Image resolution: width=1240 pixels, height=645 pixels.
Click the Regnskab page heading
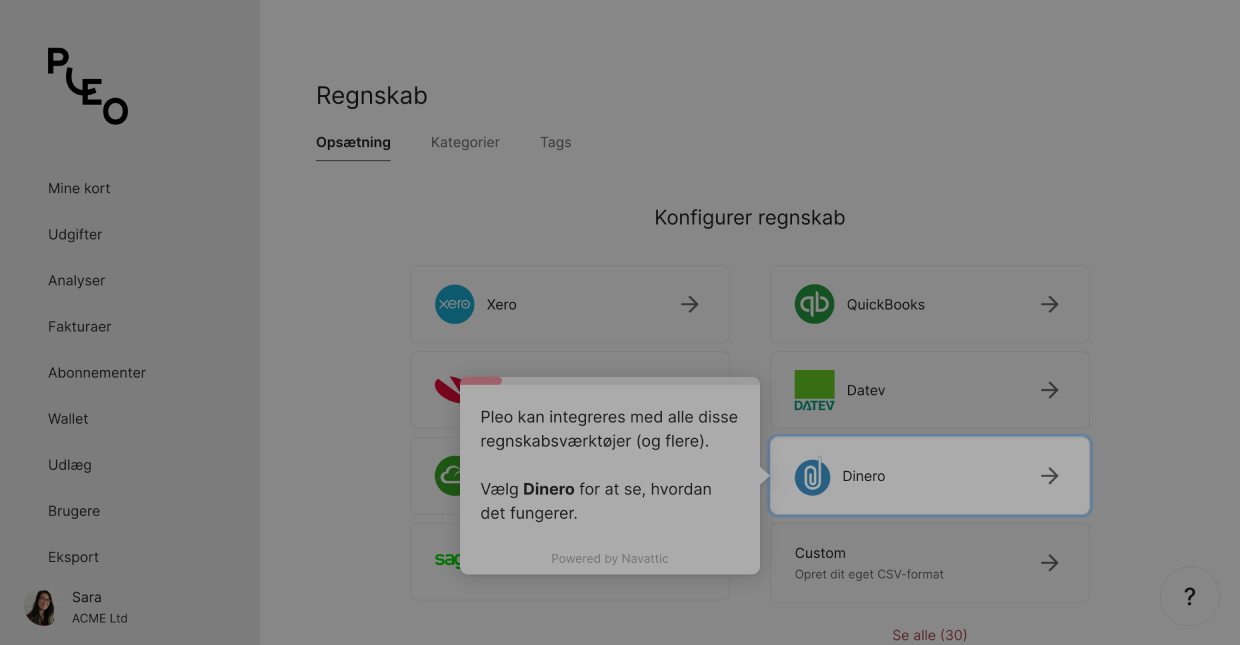pos(372,96)
